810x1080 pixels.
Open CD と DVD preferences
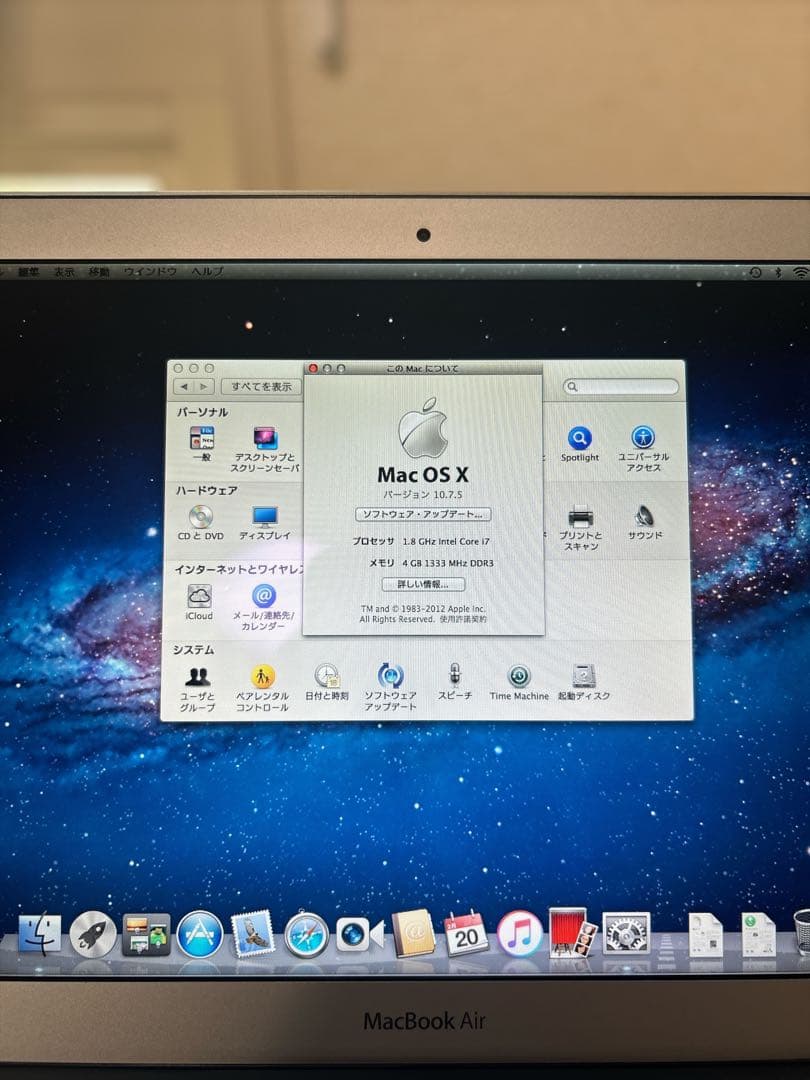(200, 523)
